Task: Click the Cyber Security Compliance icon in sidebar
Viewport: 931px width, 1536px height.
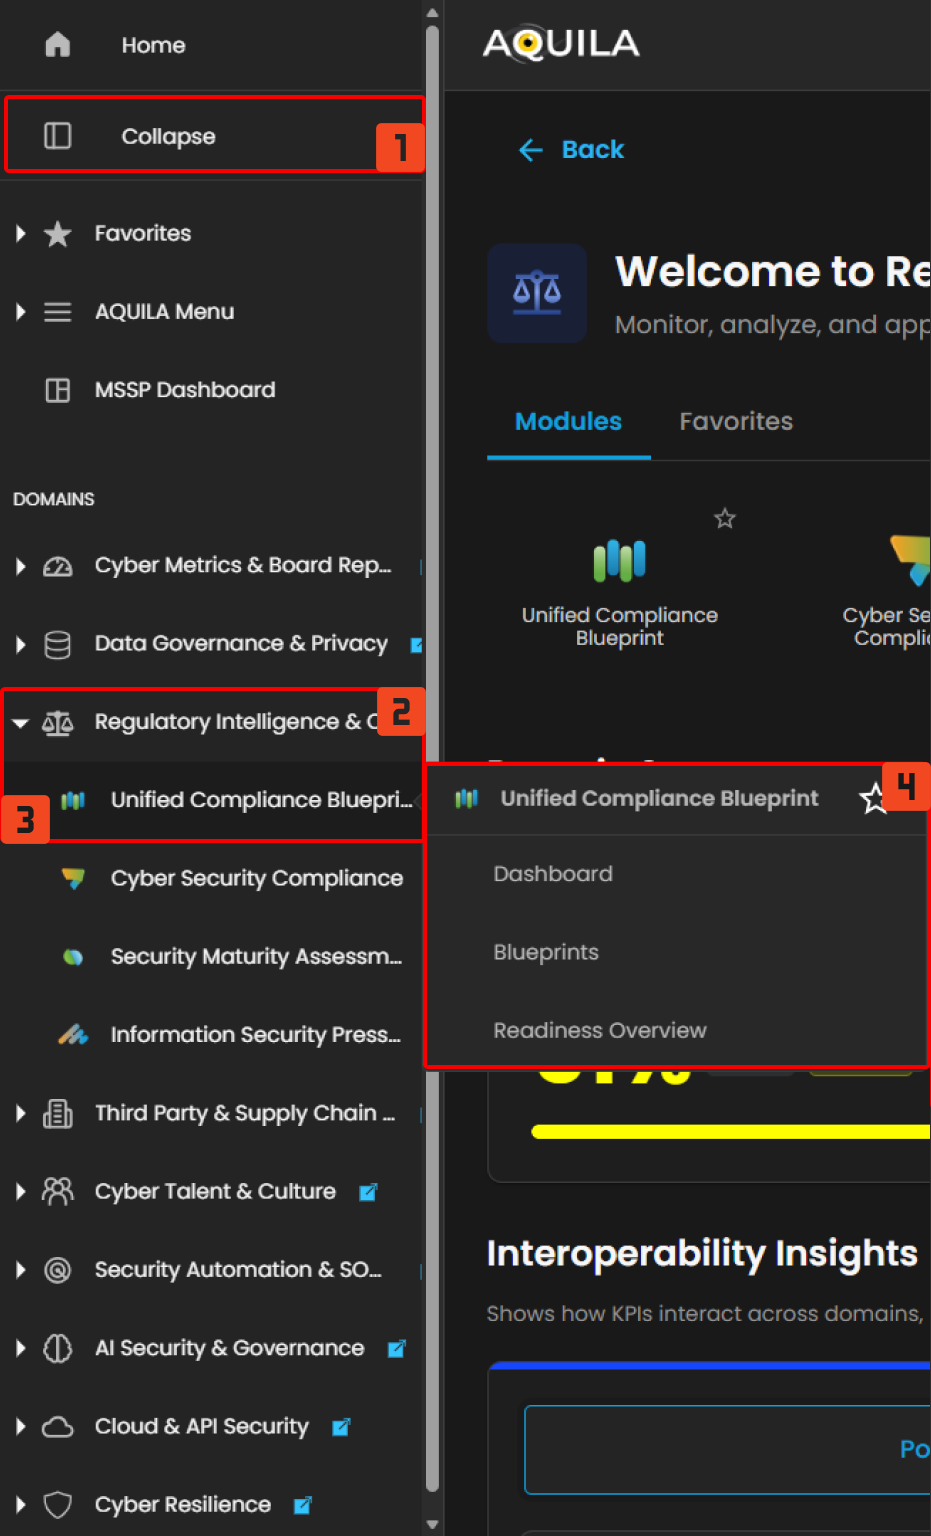Action: [x=73, y=879]
